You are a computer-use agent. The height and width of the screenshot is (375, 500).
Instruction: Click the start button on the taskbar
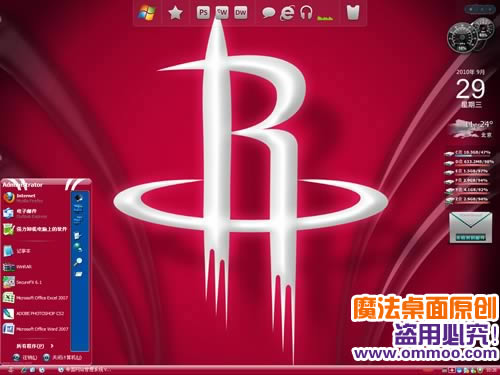tap(11, 370)
